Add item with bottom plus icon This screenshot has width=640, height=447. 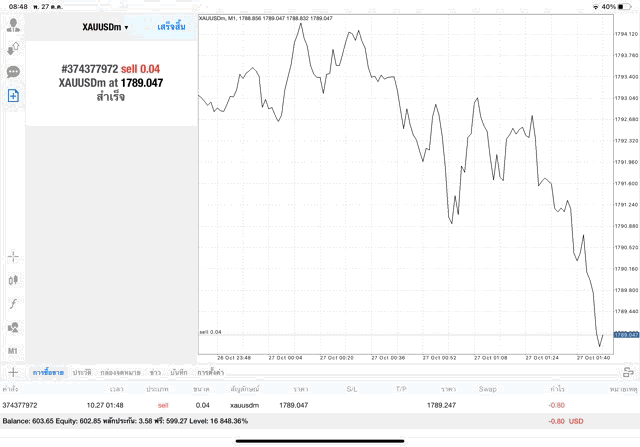[x=13, y=372]
